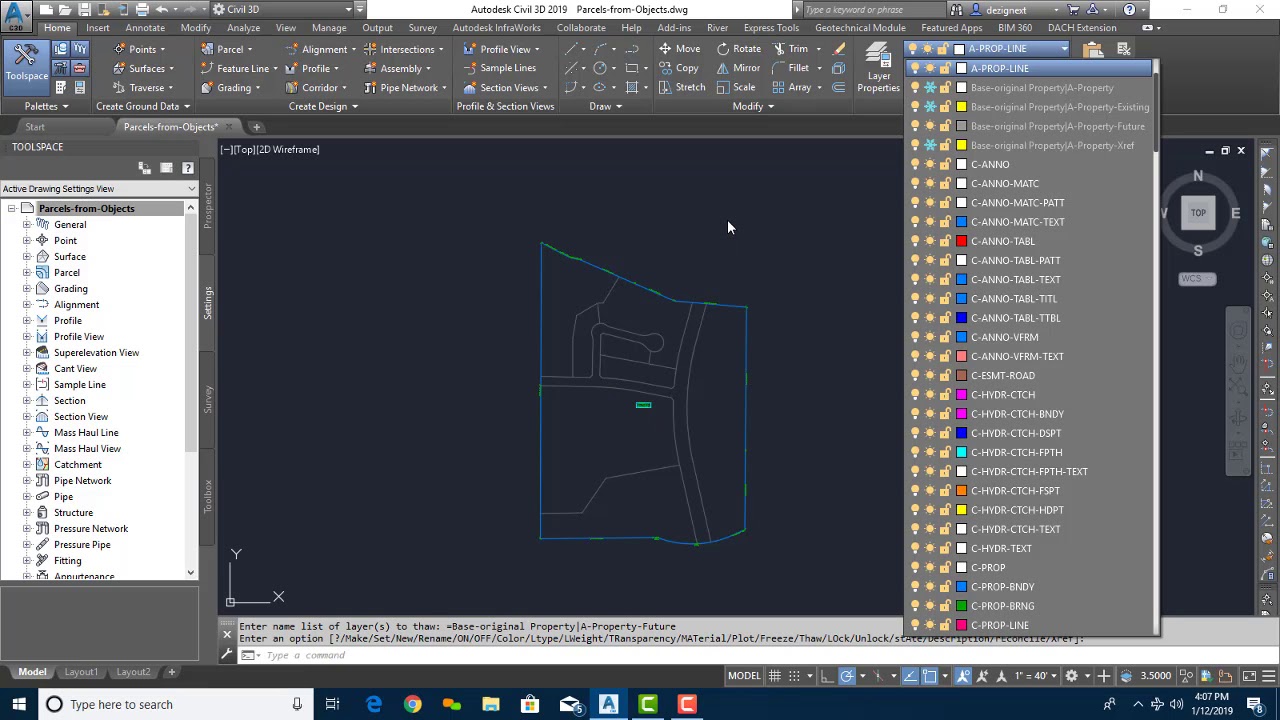Turn off the C-ESMT-ROAD layer bulb
The image size is (1280, 720).
(915, 376)
